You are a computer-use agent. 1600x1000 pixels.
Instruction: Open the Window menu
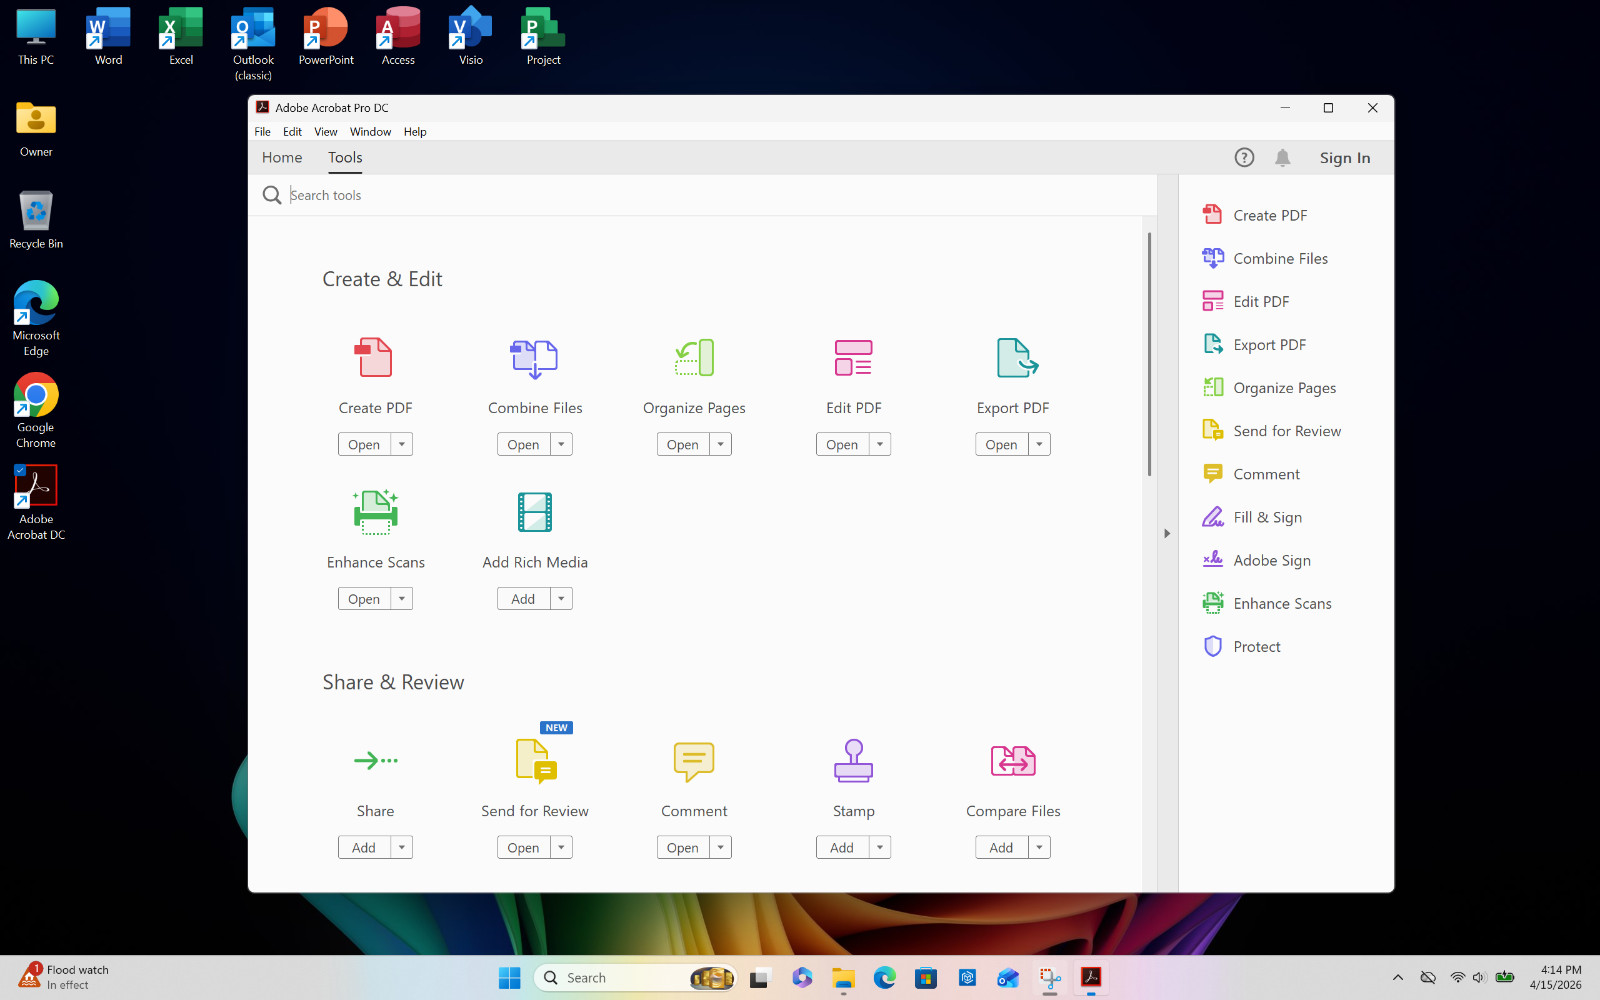(370, 132)
